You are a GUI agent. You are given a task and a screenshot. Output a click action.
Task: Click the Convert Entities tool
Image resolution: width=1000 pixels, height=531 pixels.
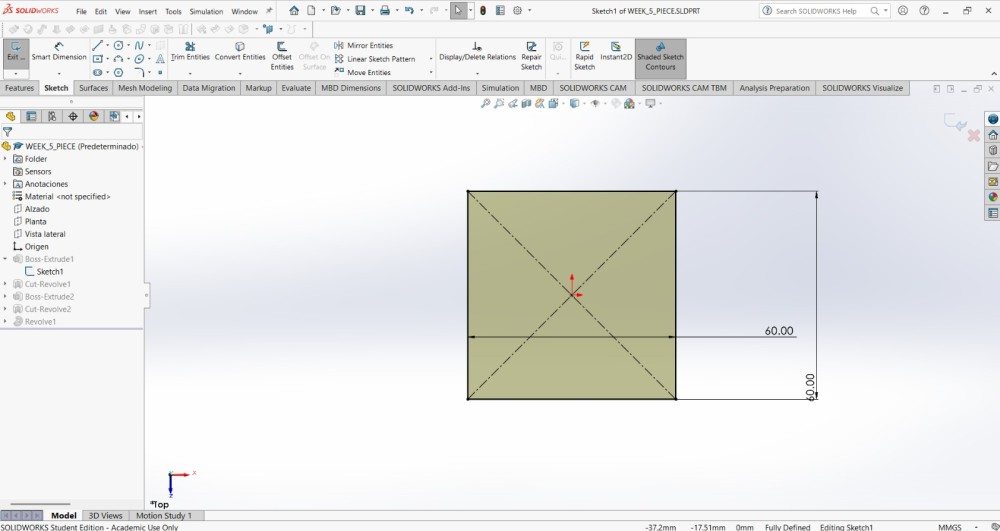click(240, 51)
